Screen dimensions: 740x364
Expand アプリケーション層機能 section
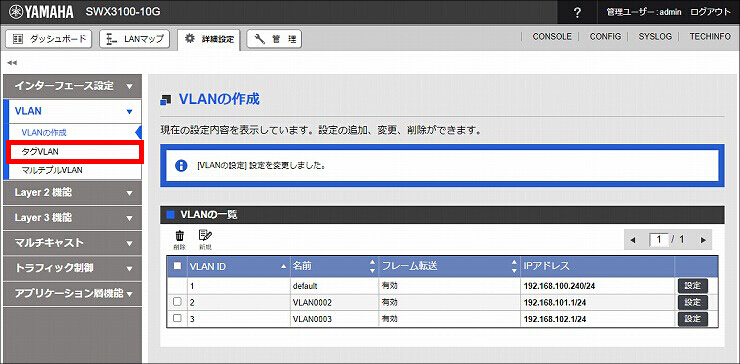coord(72,293)
